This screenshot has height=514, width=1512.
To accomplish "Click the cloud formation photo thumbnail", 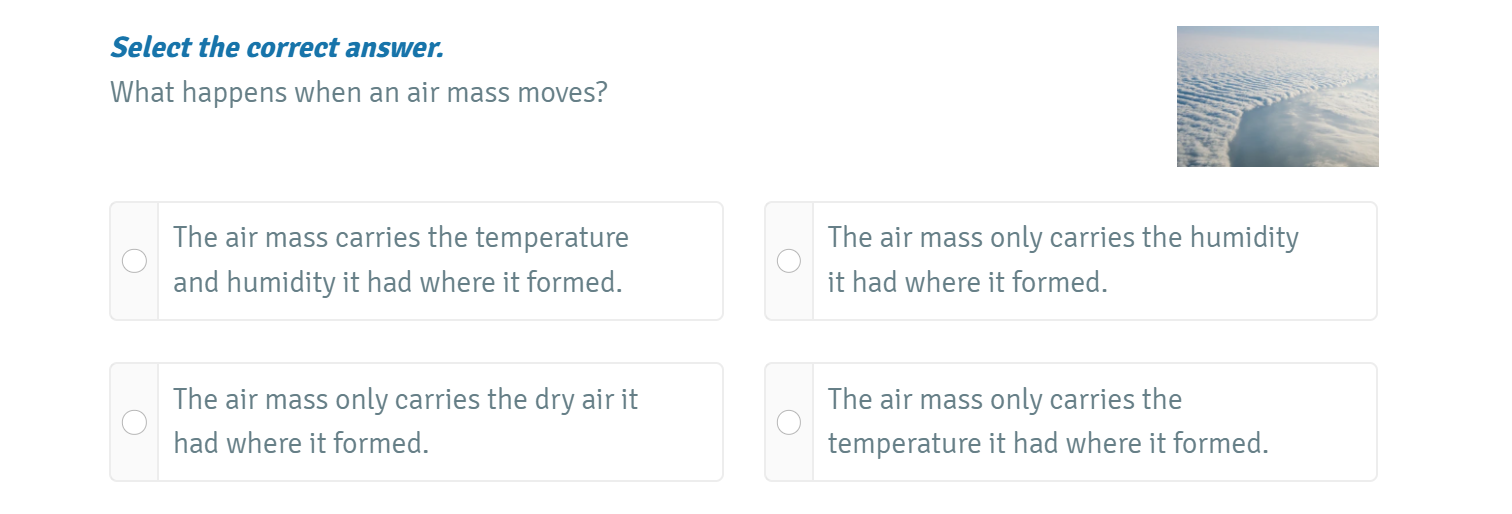I will tap(1277, 96).
